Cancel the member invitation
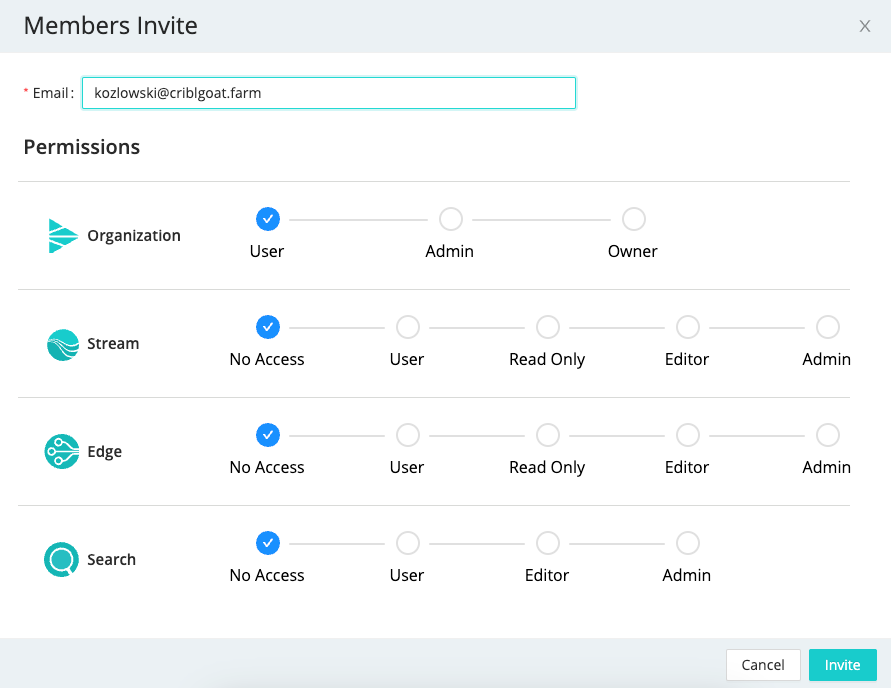The image size is (891, 688). coord(763,664)
